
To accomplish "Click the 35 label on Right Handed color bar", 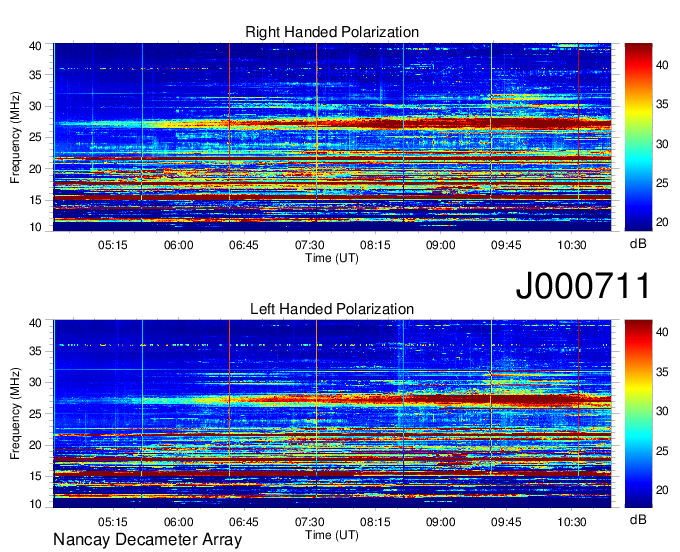I will click(x=662, y=105).
